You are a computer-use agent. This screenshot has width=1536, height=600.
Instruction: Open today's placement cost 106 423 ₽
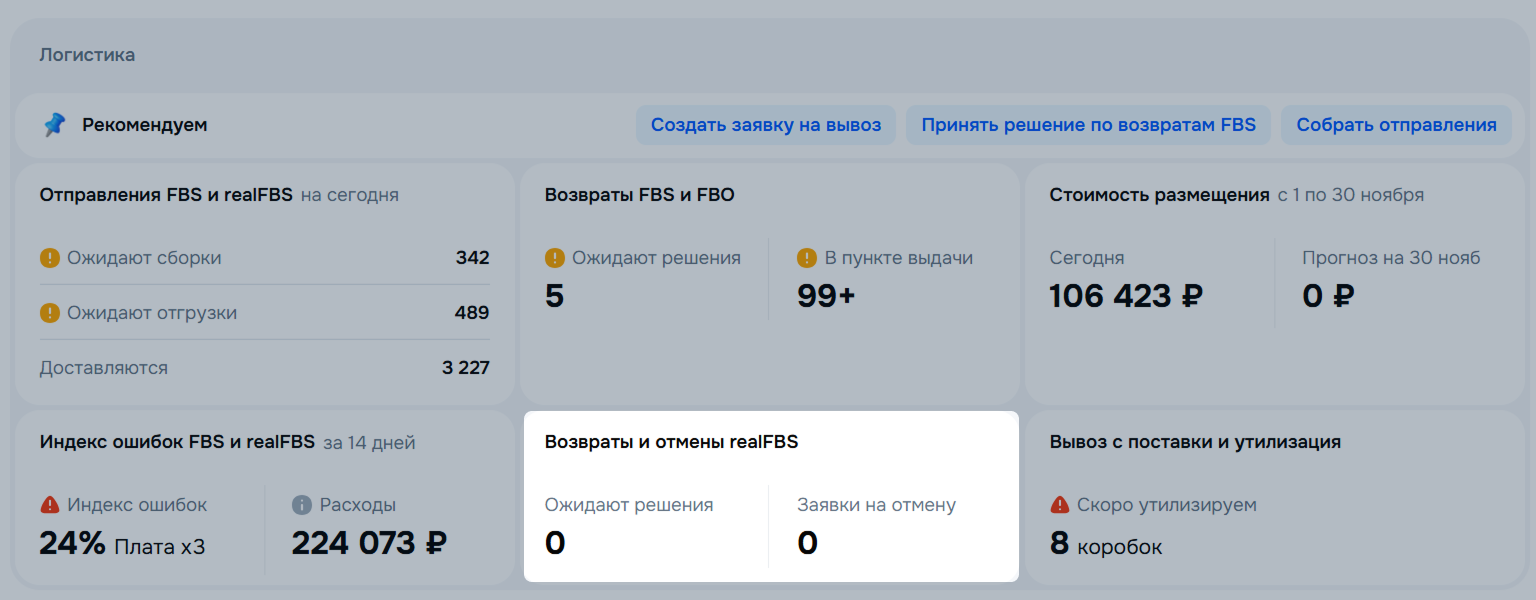point(1126,296)
